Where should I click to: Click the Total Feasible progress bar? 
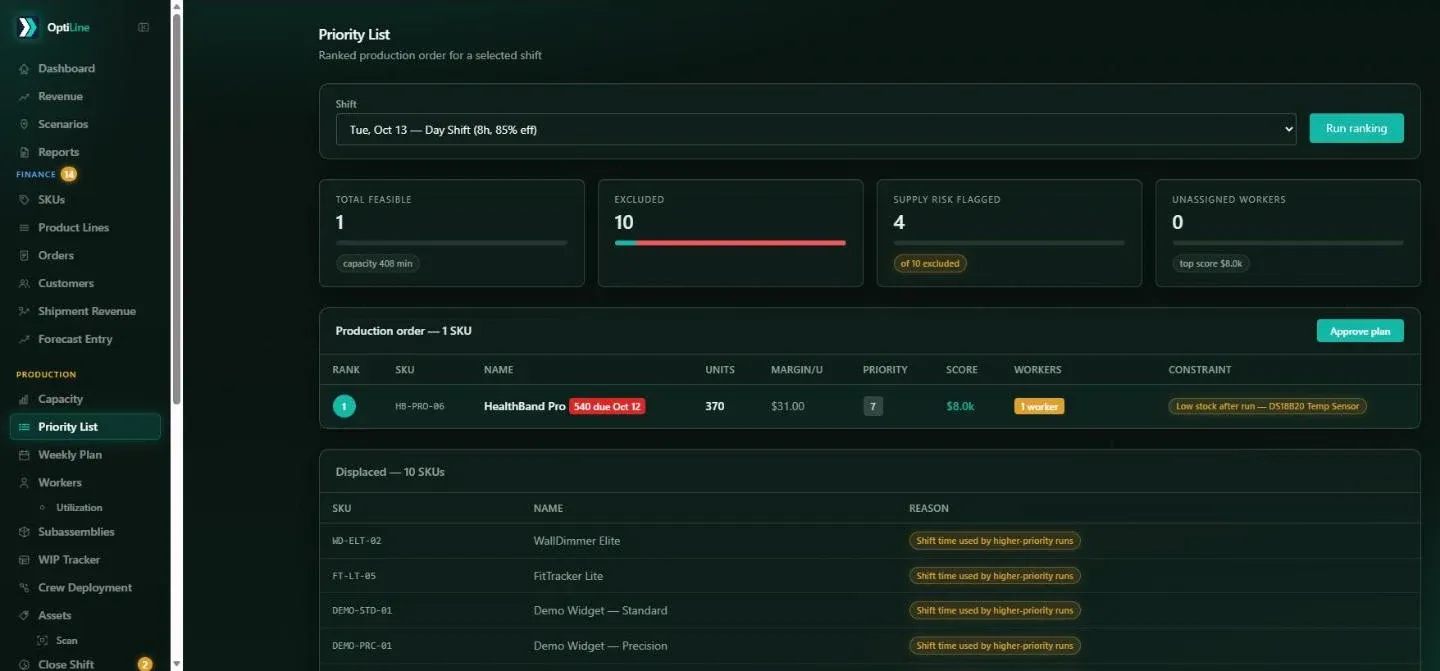[451, 243]
